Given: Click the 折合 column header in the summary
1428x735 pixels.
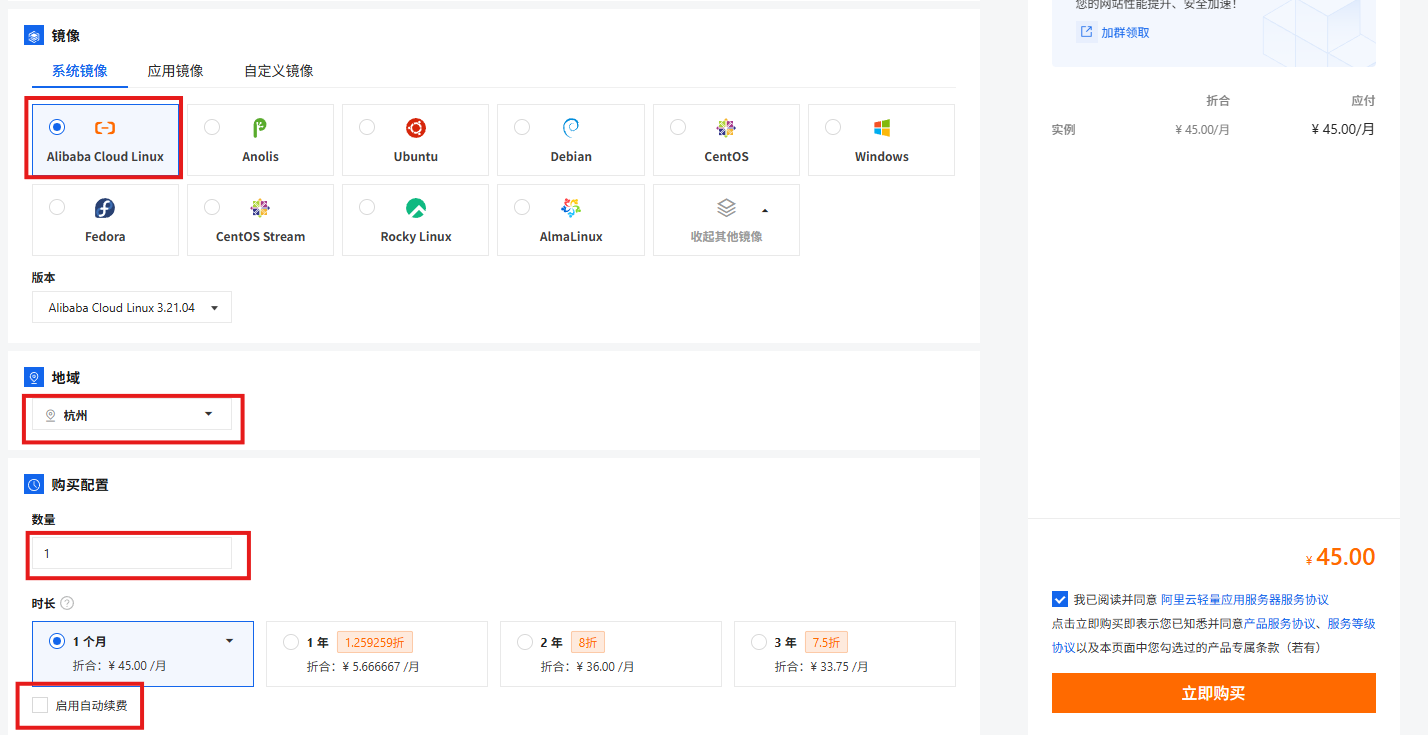Looking at the screenshot, I should pos(1218,101).
